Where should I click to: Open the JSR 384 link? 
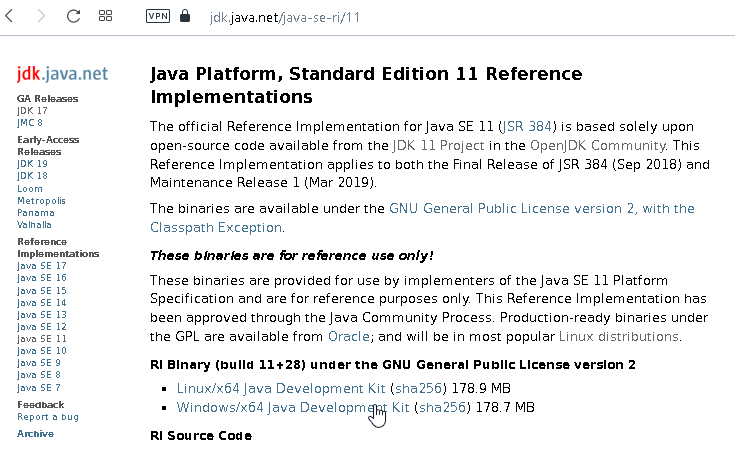pyautogui.click(x=526, y=127)
